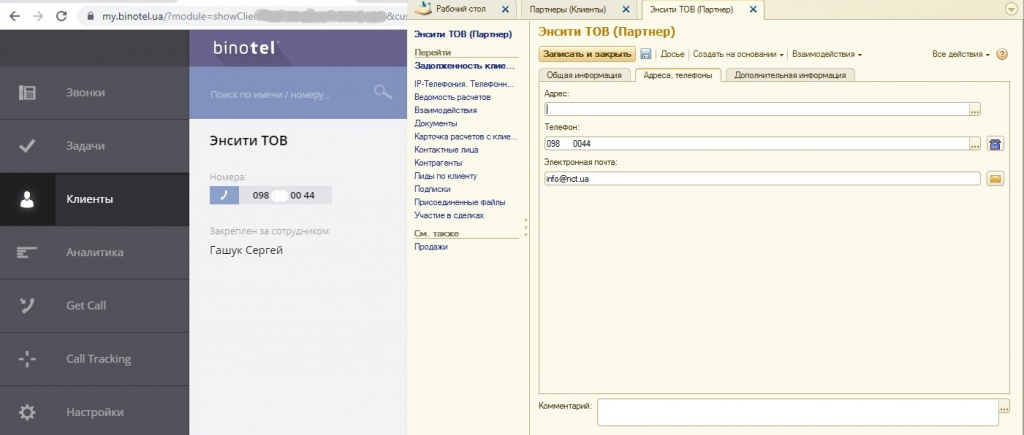The height and width of the screenshot is (435, 1024).
Task: Click Записать и закрыть button
Action: 587,54
